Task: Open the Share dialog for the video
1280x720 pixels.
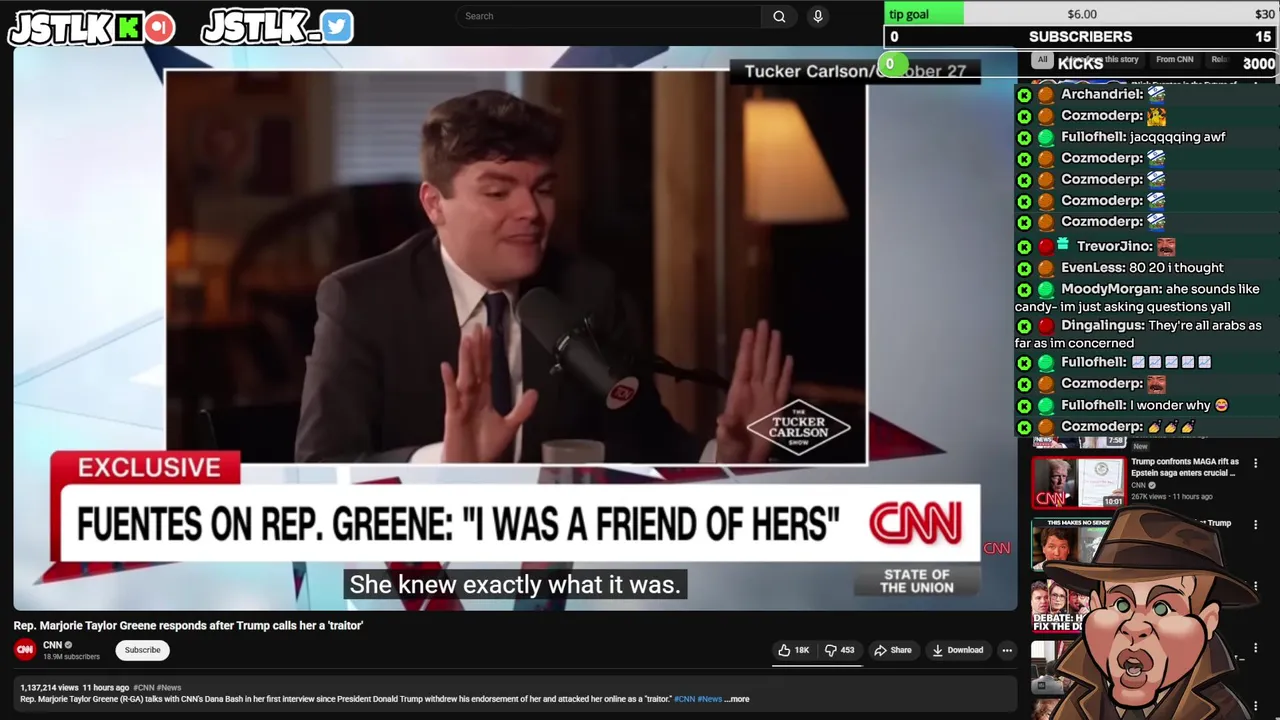Action: pyautogui.click(x=893, y=650)
